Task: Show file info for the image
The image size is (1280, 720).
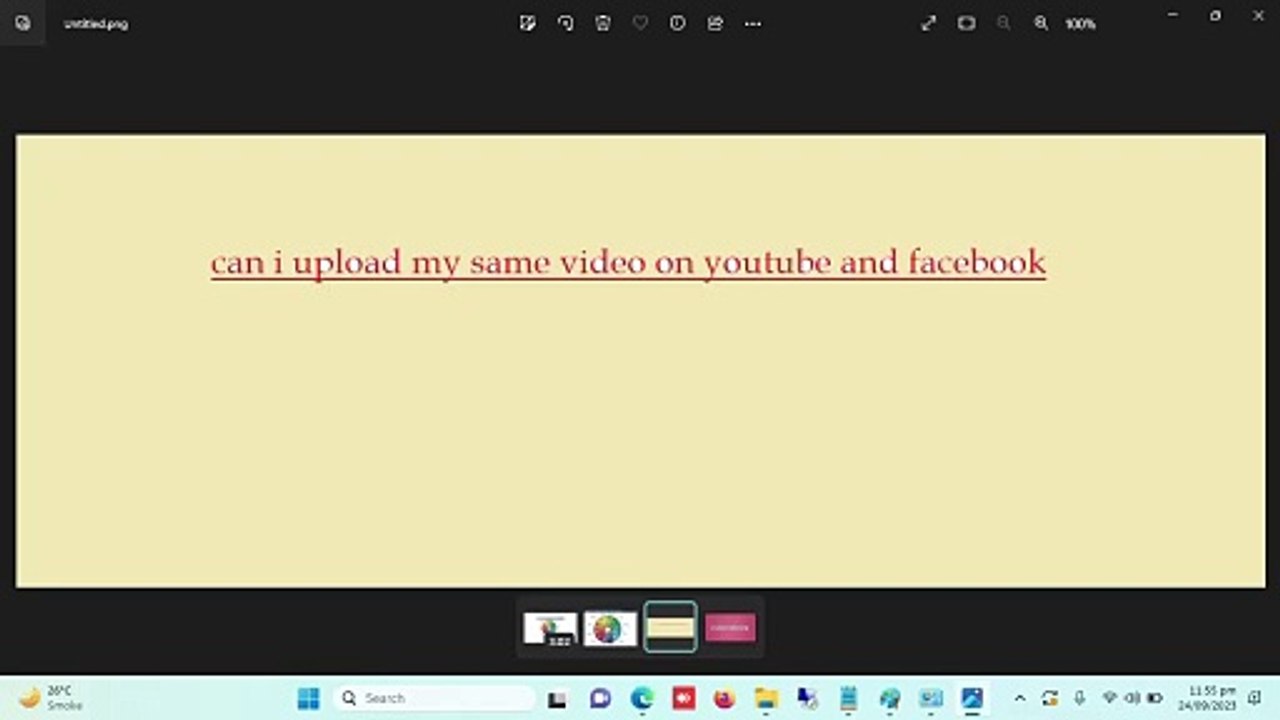Action: pyautogui.click(x=678, y=23)
